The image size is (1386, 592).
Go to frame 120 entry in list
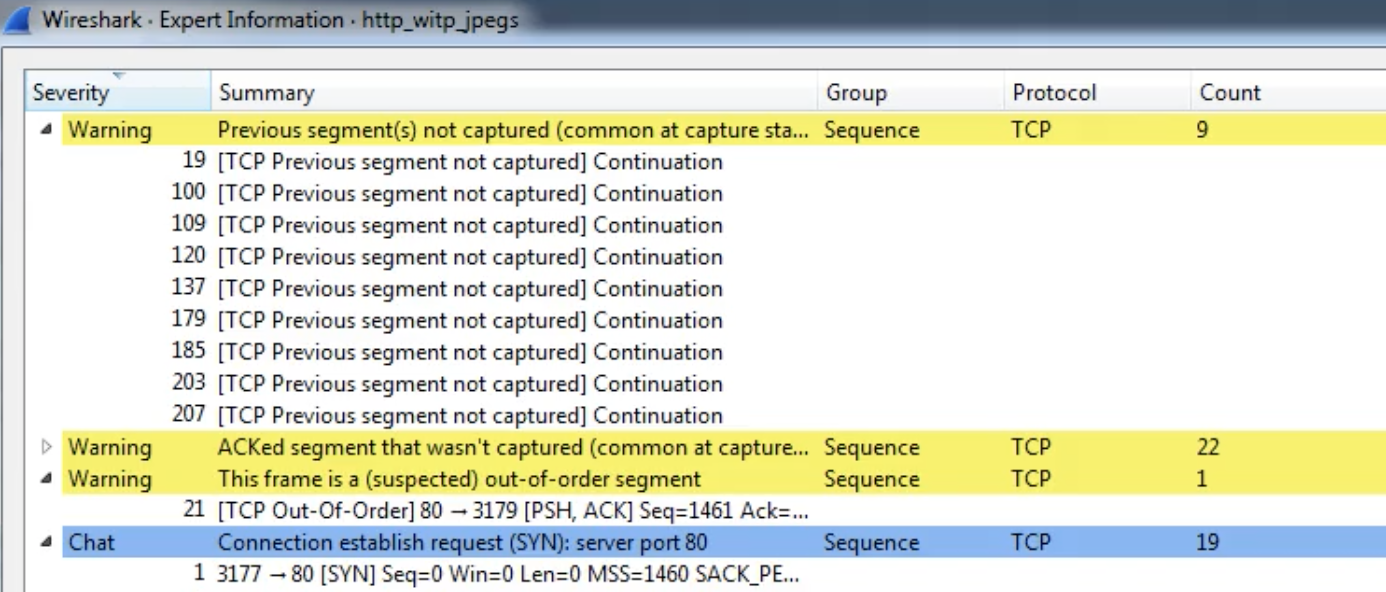click(x=470, y=257)
